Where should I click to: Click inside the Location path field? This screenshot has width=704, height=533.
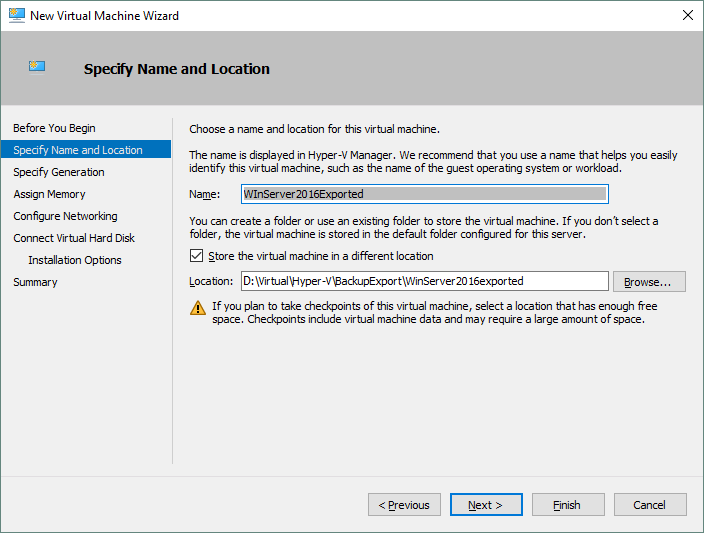coord(424,281)
